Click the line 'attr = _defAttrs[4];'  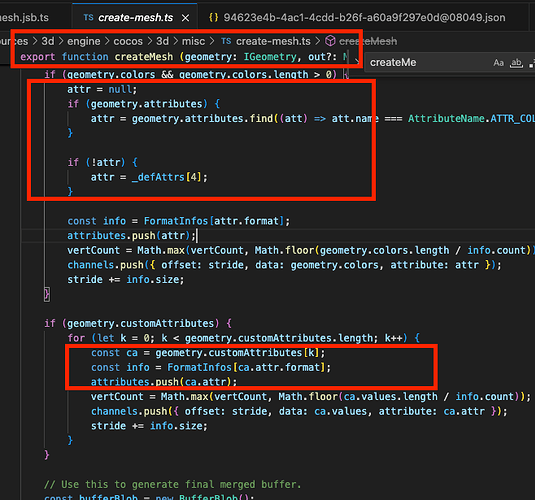coord(149,177)
